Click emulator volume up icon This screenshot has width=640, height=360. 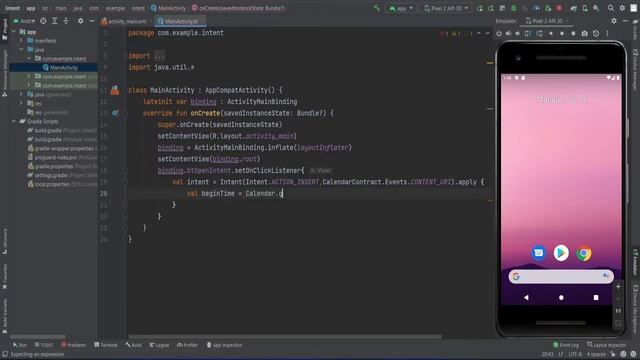[x=508, y=33]
